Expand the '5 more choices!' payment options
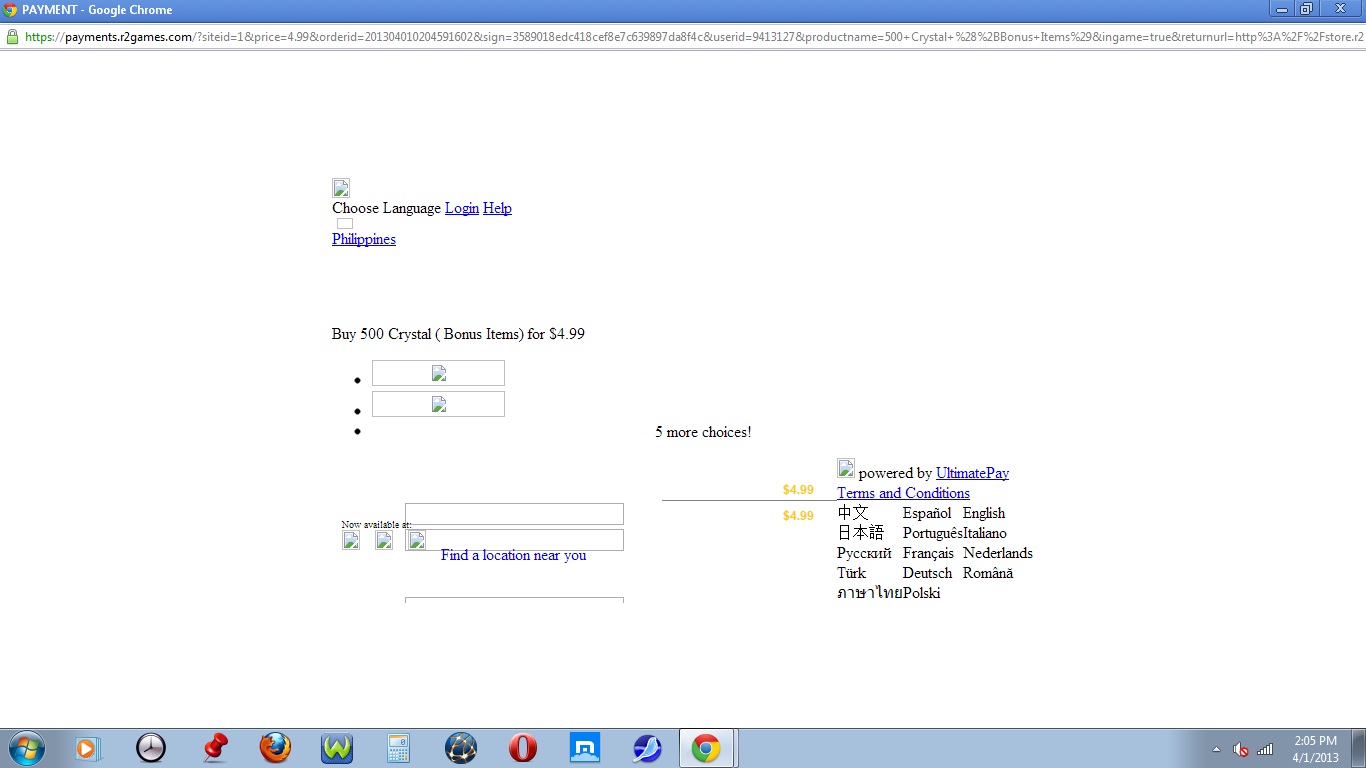The image size is (1366, 768). pos(703,432)
